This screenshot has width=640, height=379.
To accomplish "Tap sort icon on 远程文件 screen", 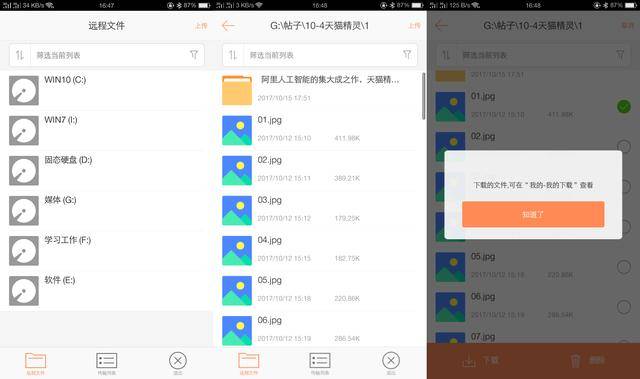I will click(20, 55).
